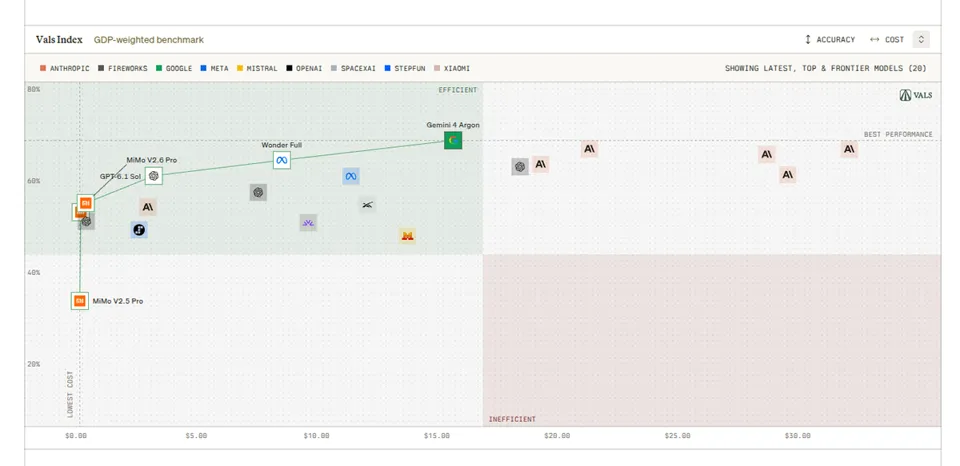Toggle Anthropic in the legend
Screen dimensions: 960x466
tap(64, 69)
